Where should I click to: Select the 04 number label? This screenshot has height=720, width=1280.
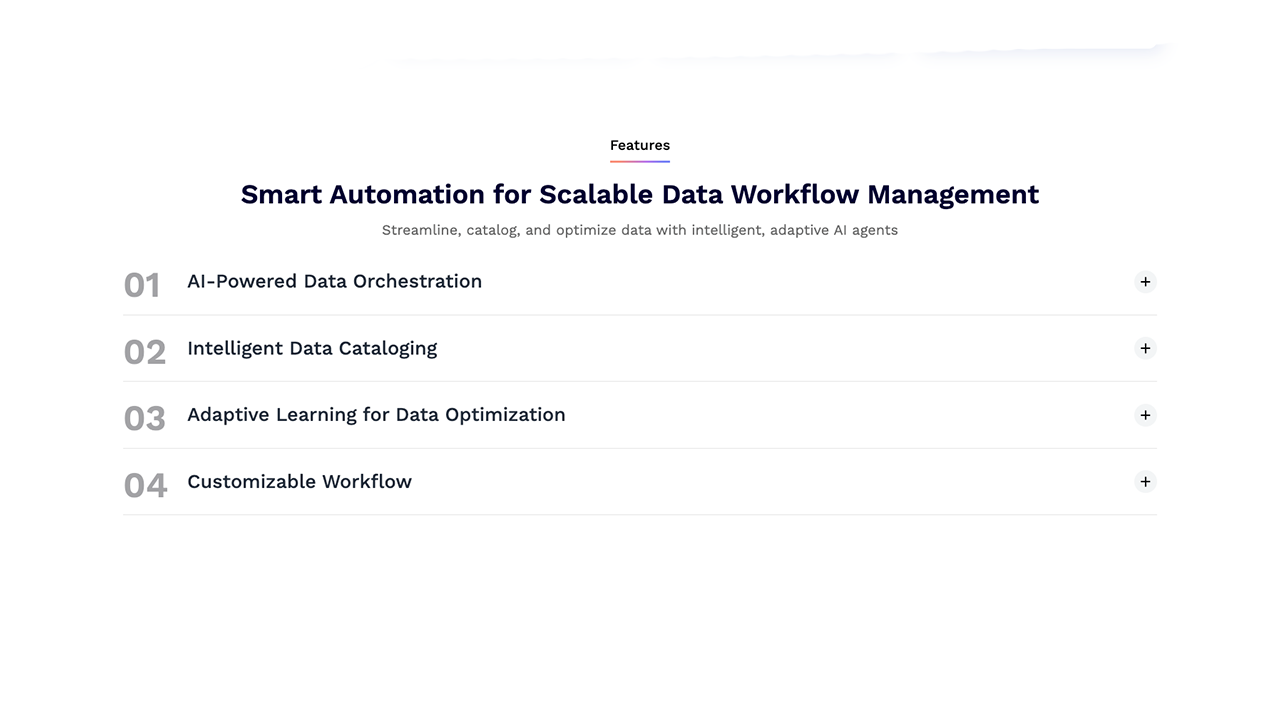click(x=145, y=485)
